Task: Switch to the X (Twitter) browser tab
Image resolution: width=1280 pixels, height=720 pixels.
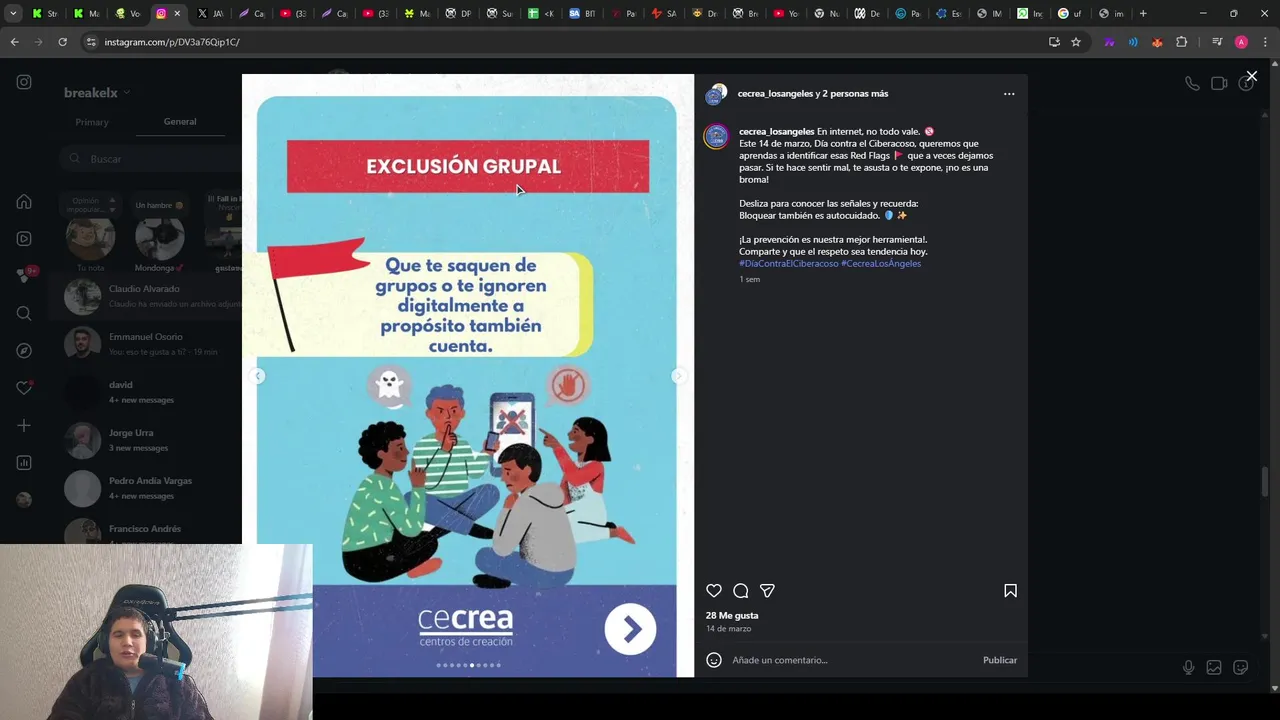Action: coord(210,14)
